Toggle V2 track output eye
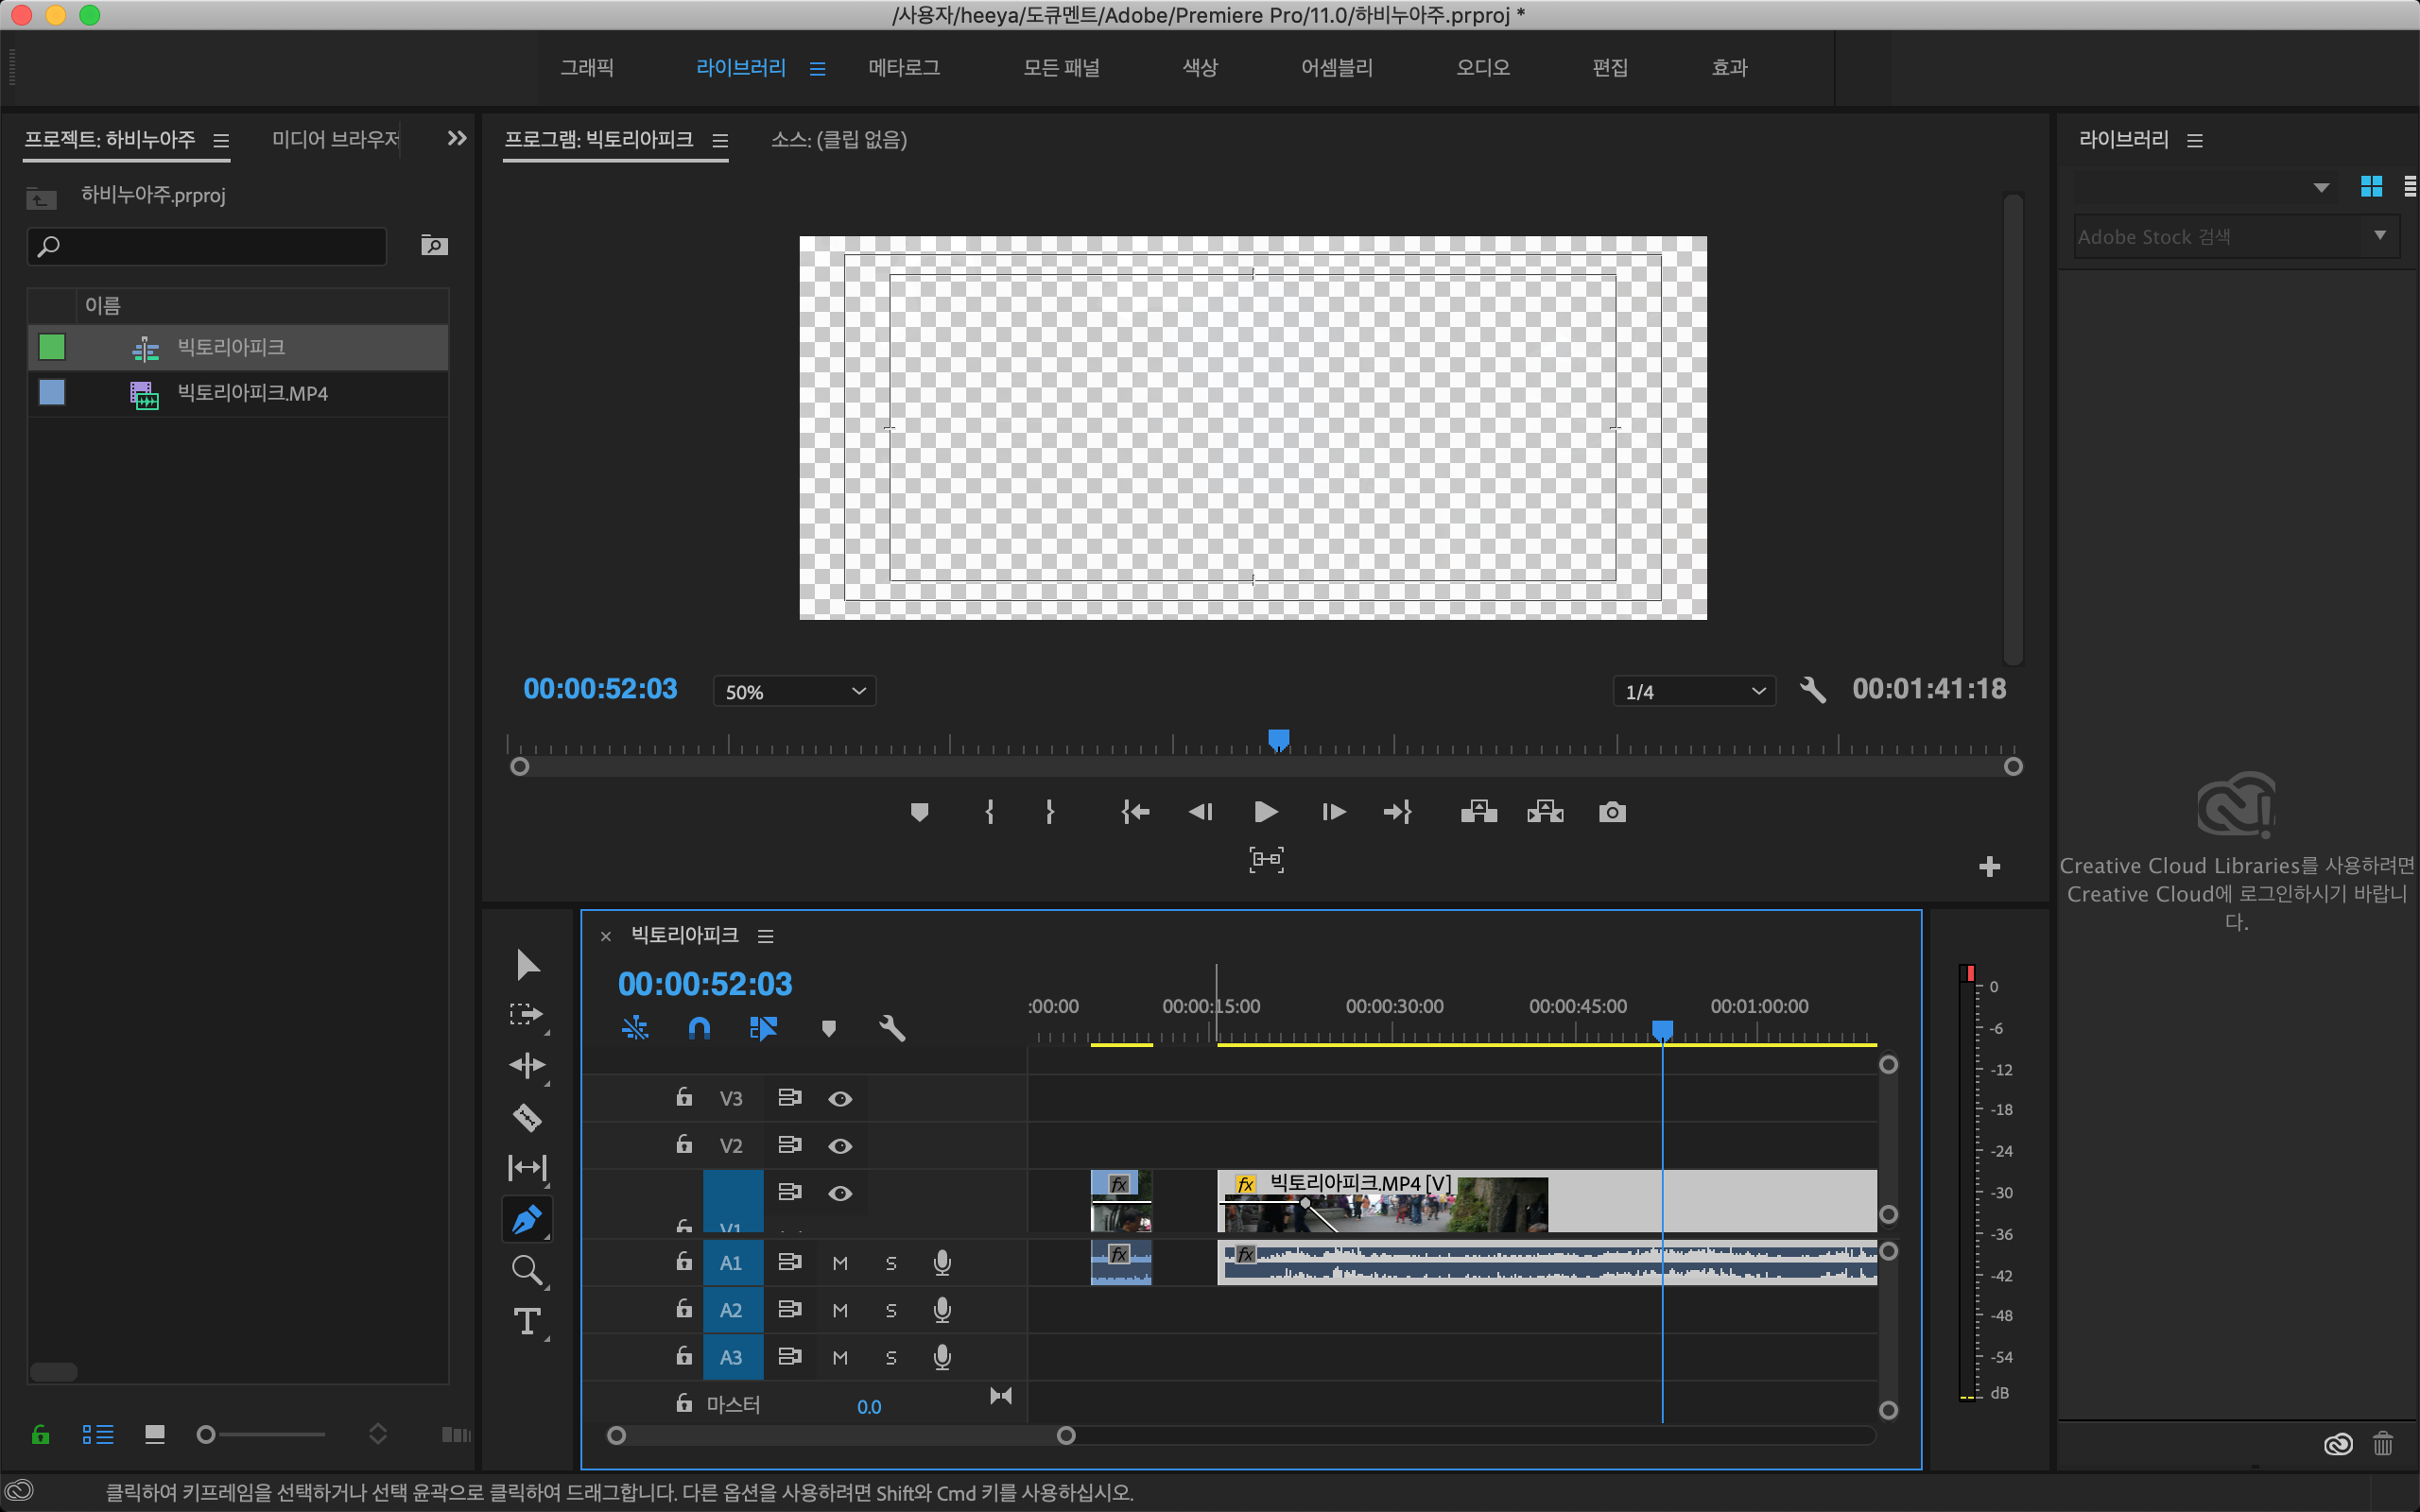2420x1512 pixels. coord(840,1146)
